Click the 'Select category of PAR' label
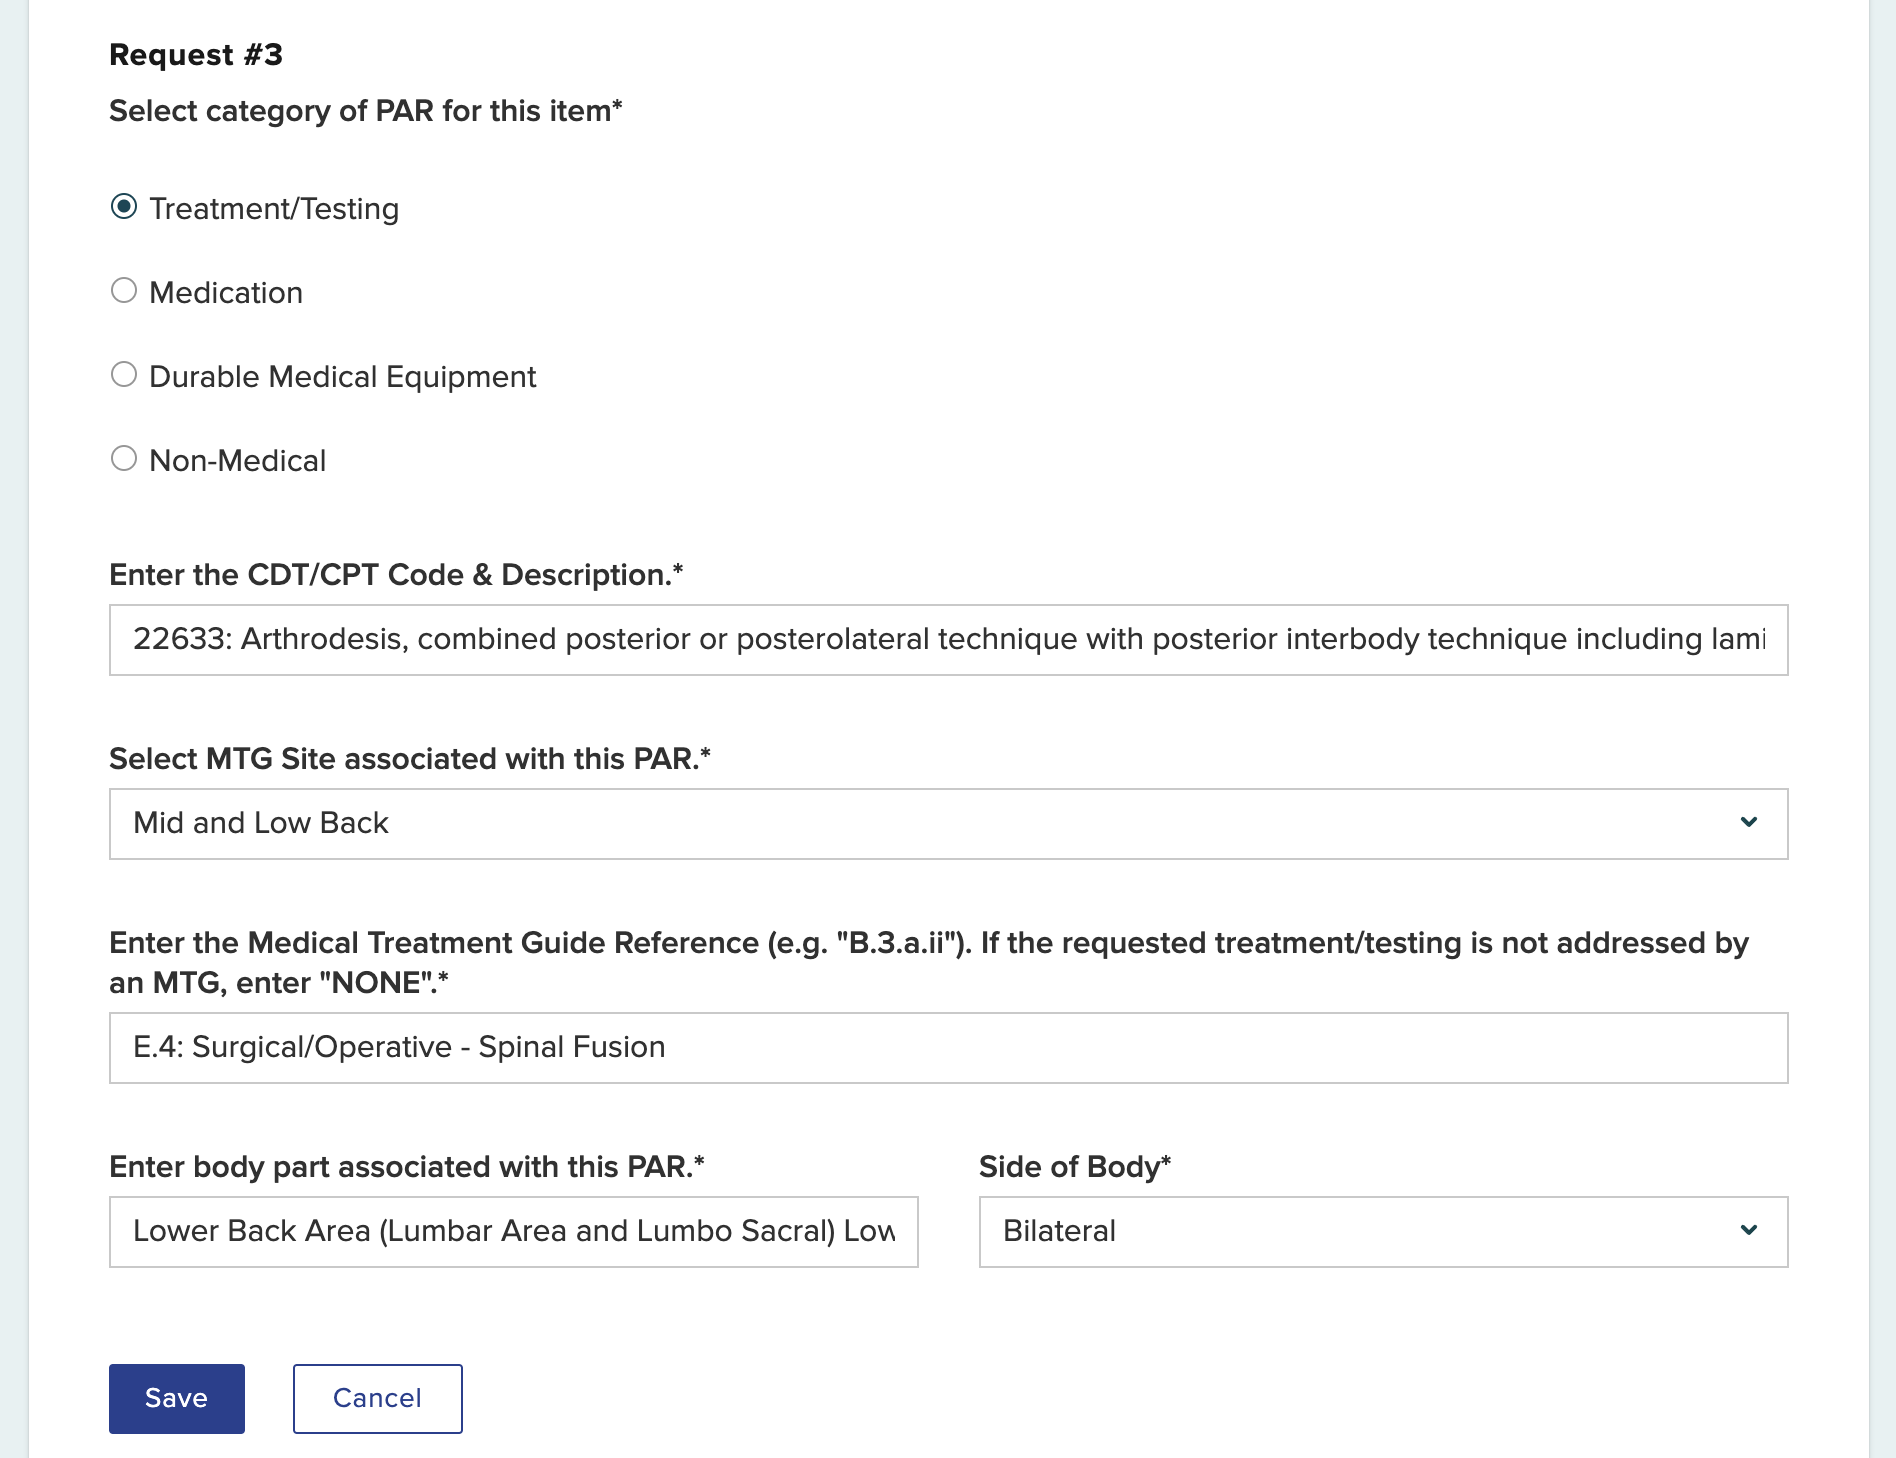This screenshot has width=1896, height=1458. (x=365, y=111)
